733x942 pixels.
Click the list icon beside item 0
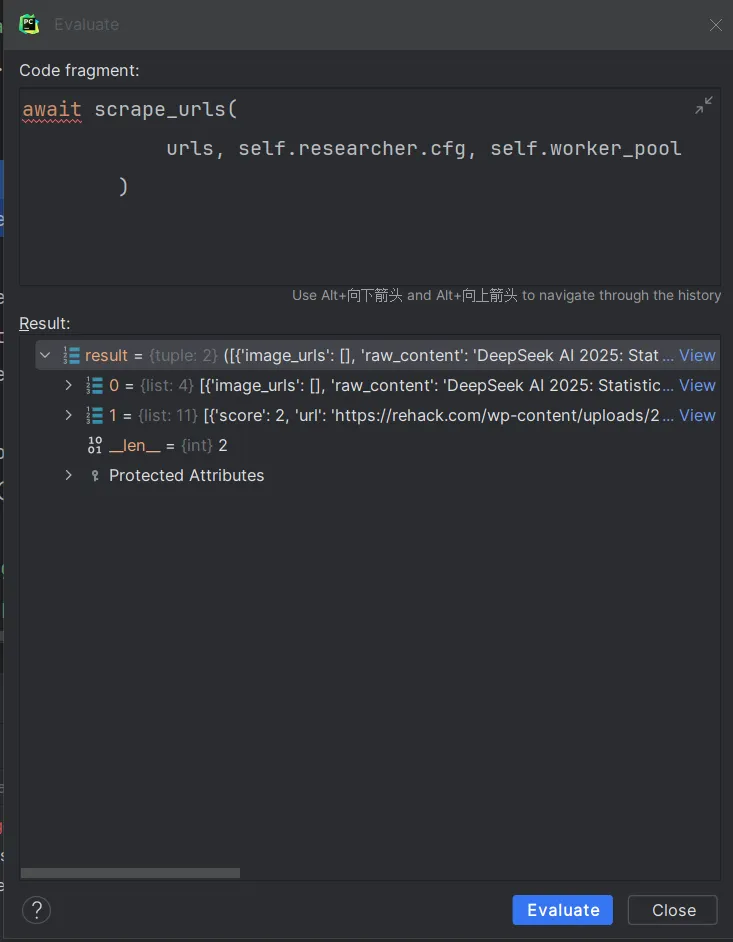[x=94, y=386]
